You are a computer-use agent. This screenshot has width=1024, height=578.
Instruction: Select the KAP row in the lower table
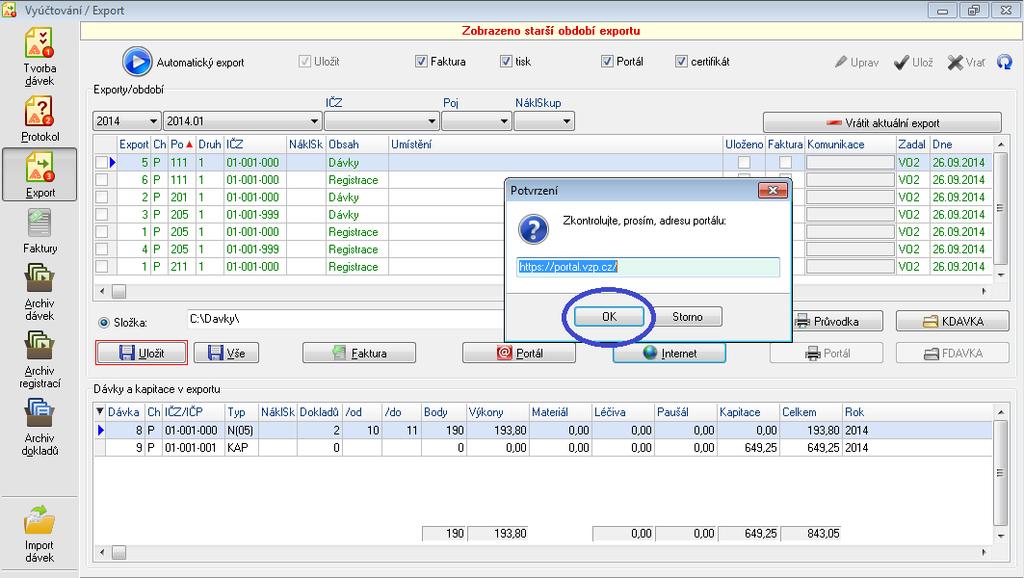click(542, 447)
